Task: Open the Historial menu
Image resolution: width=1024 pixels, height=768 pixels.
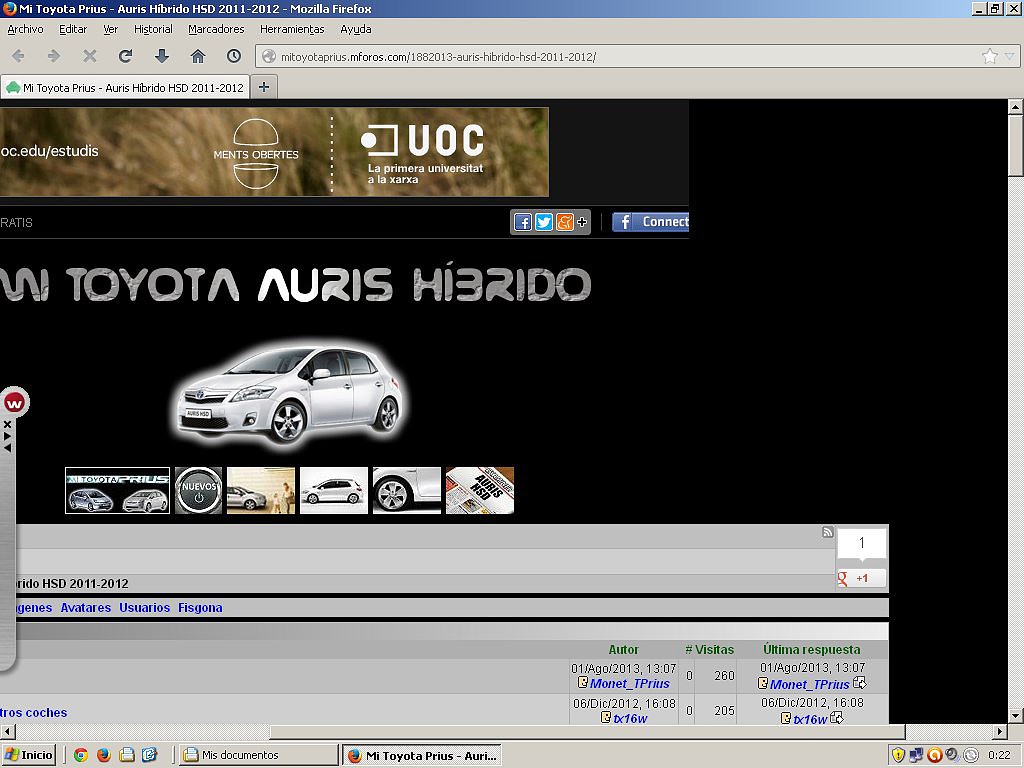Action: coord(153,29)
